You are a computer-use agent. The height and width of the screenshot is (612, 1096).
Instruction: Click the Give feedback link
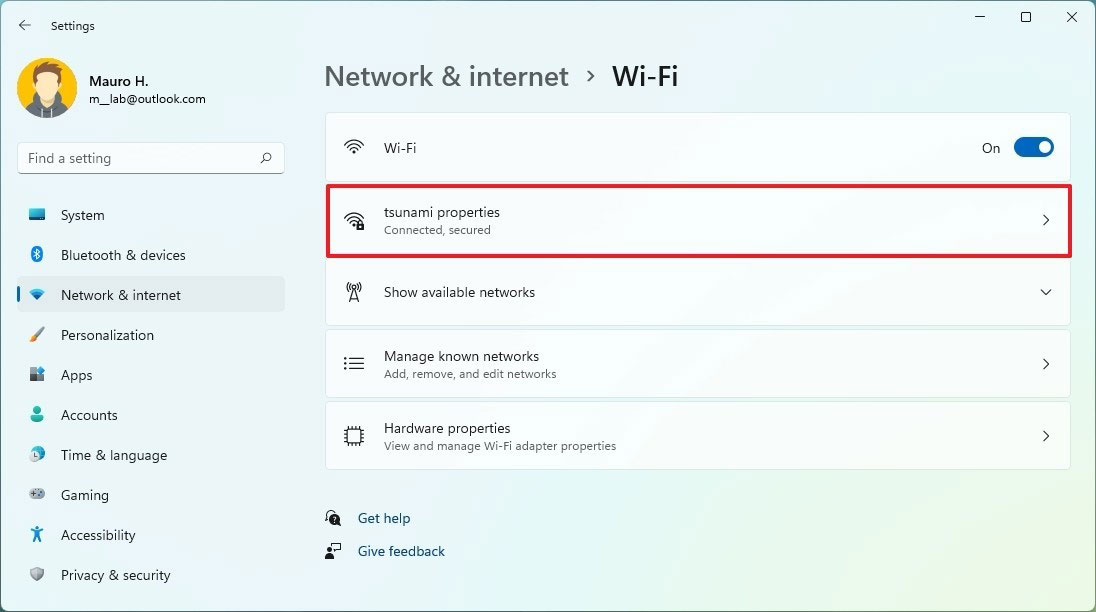pyautogui.click(x=401, y=551)
